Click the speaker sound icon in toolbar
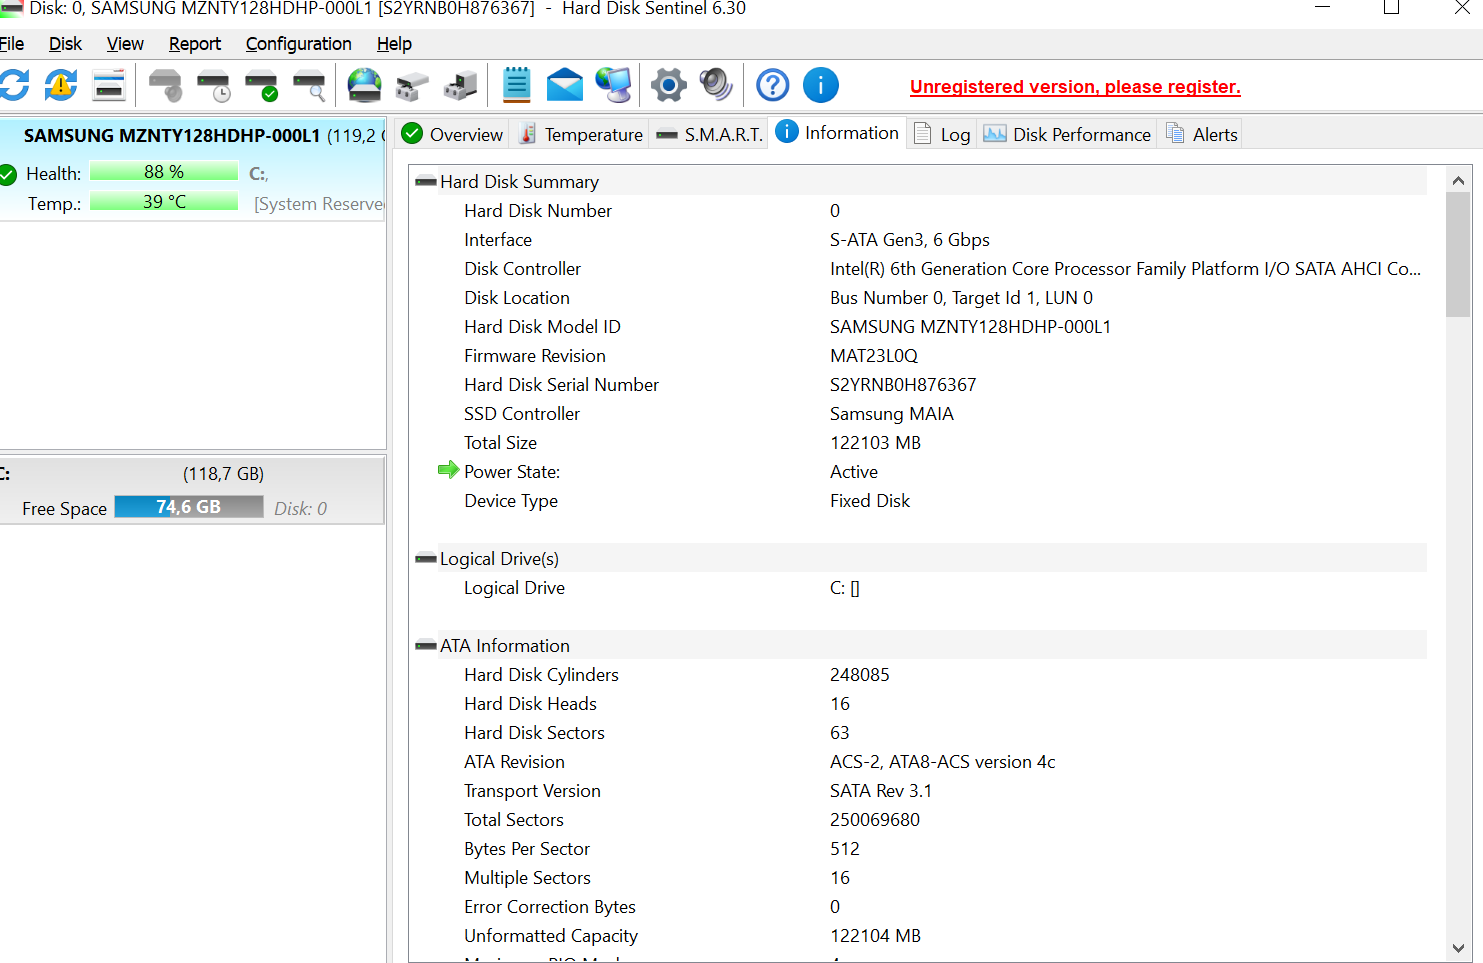 (x=716, y=86)
